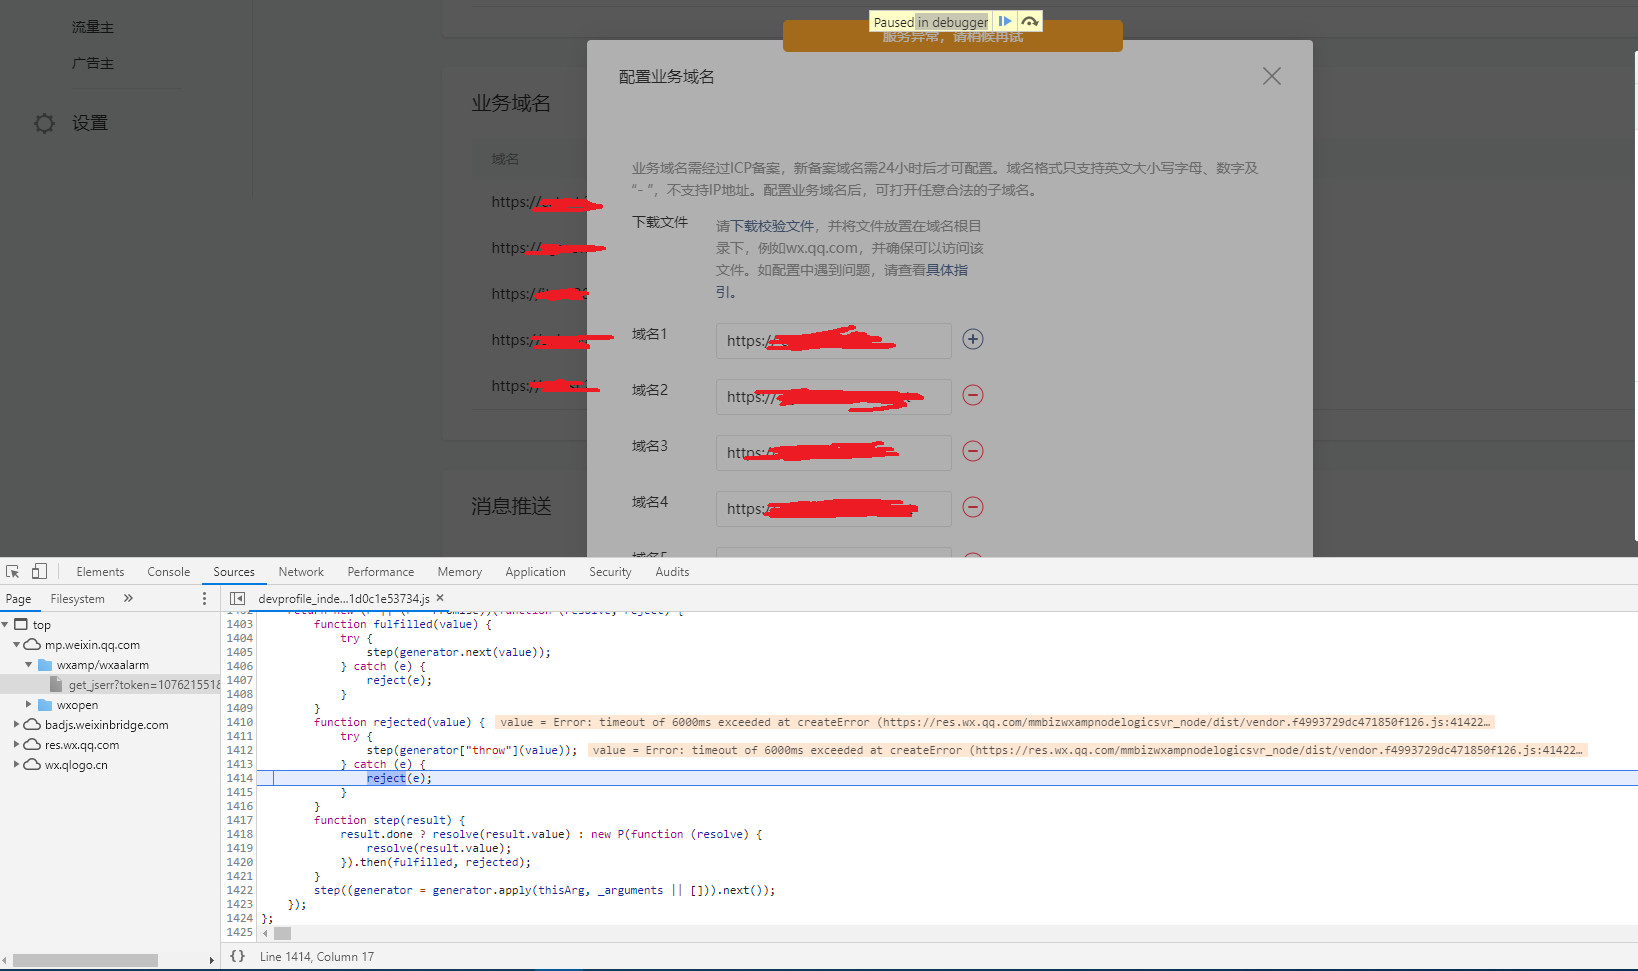
Task: Focus the 域名3 input field
Action: 834,453
